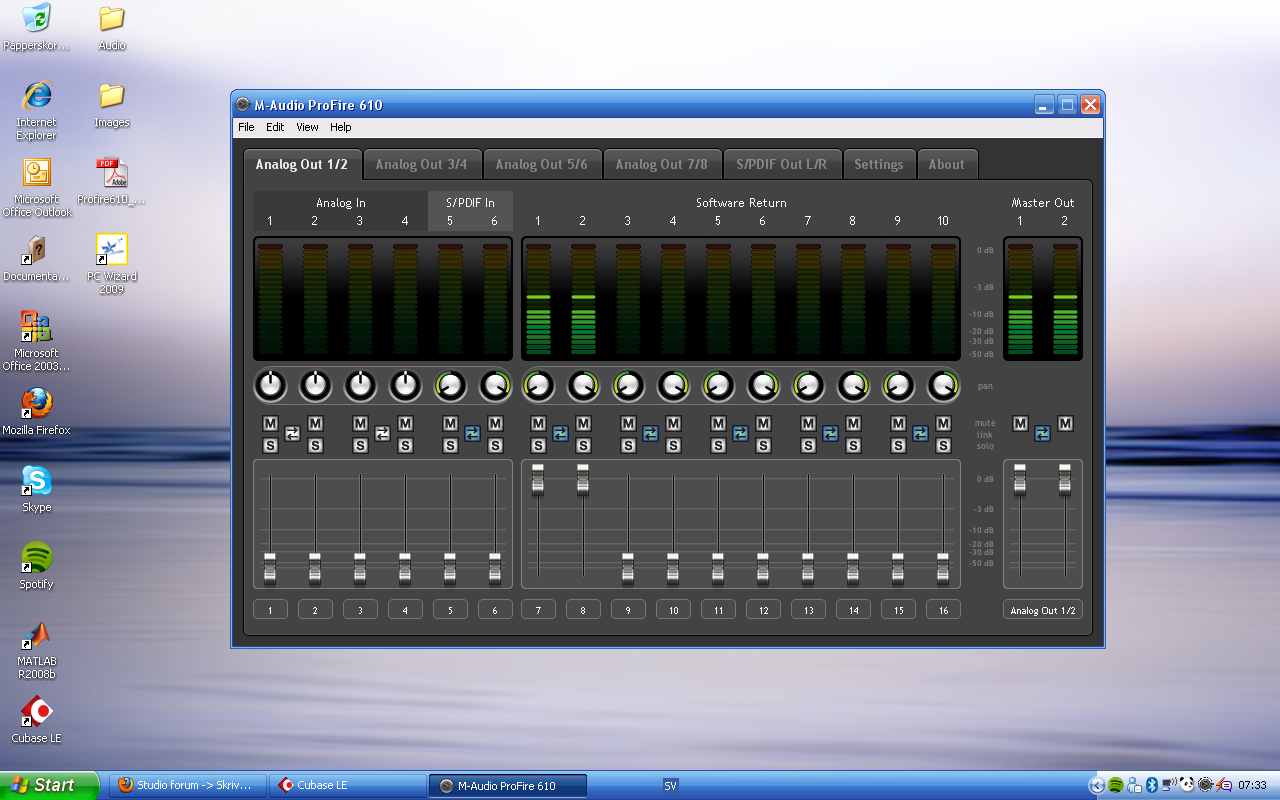Select the Profire610 PDF file icon

tap(112, 180)
